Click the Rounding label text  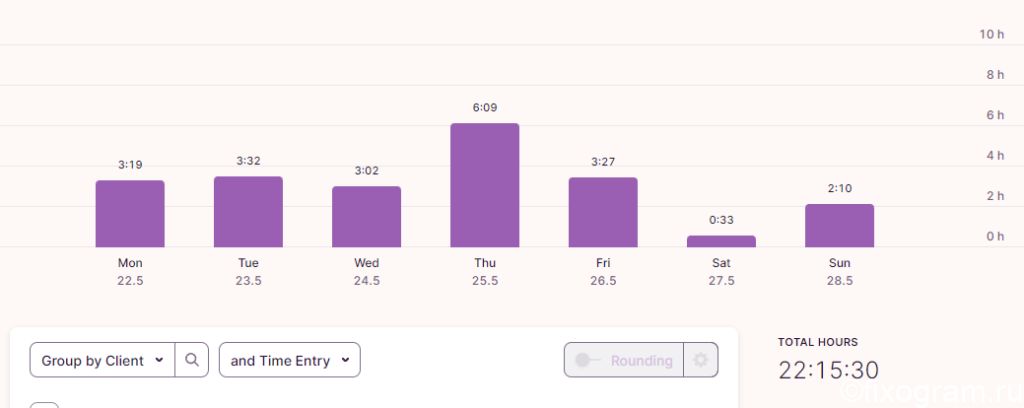click(641, 360)
